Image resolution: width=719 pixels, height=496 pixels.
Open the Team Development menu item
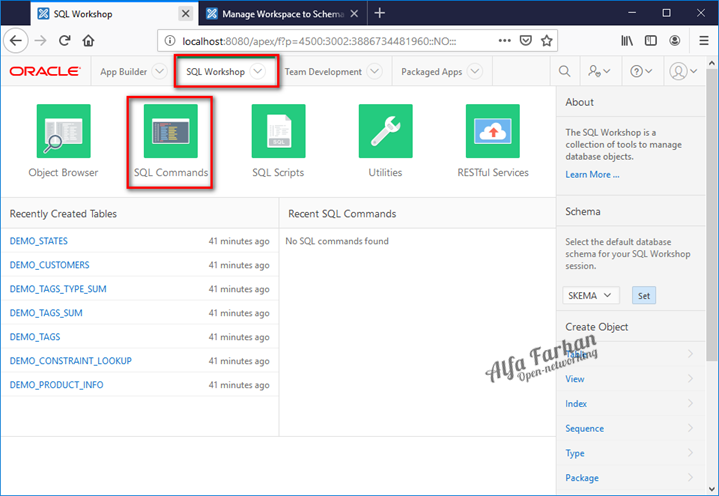point(323,72)
